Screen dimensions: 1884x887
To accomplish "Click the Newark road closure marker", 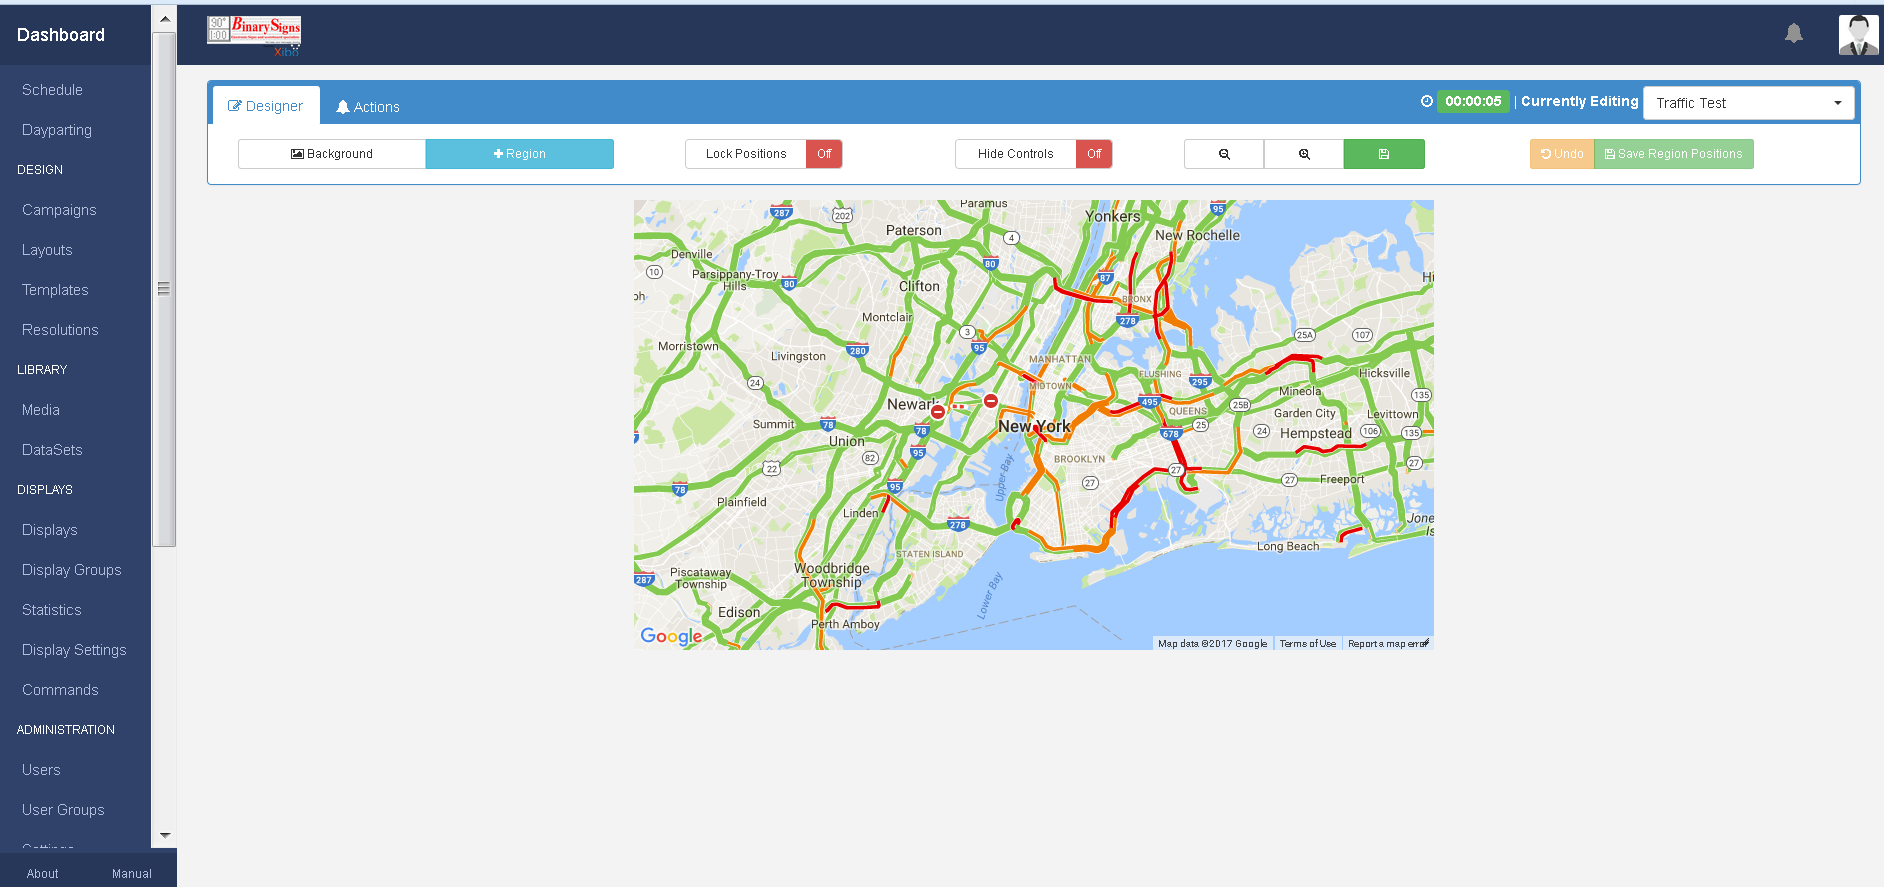I will tap(938, 412).
